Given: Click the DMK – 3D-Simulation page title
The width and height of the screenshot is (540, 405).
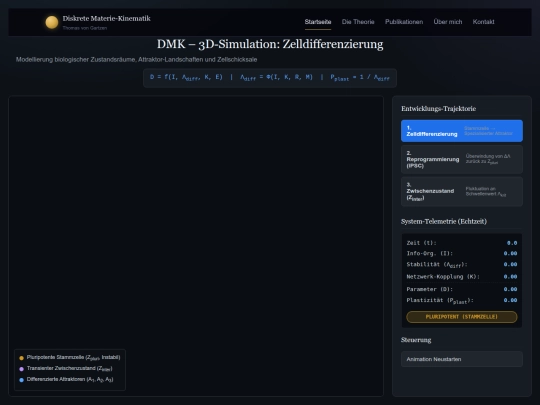Looking at the screenshot, I should [270, 44].
